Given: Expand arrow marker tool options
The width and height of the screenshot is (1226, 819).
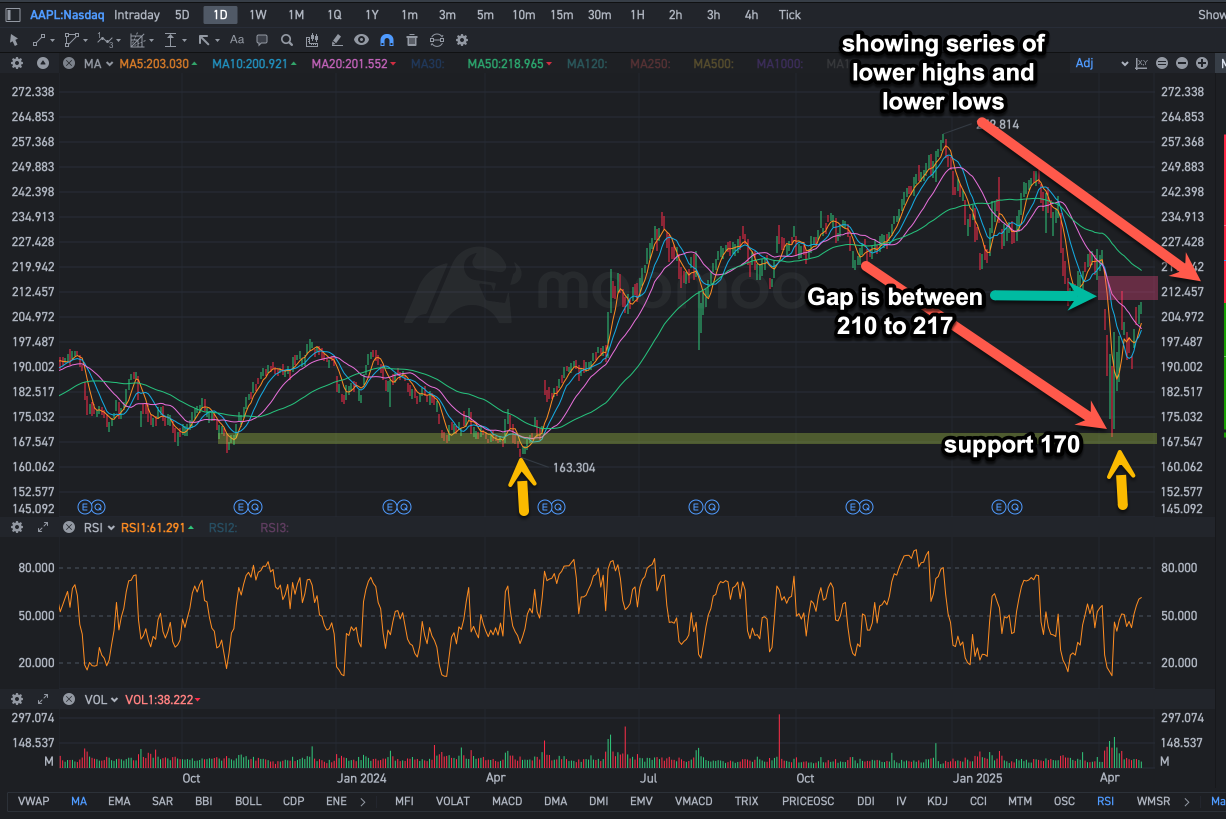Looking at the screenshot, I should coord(217,41).
